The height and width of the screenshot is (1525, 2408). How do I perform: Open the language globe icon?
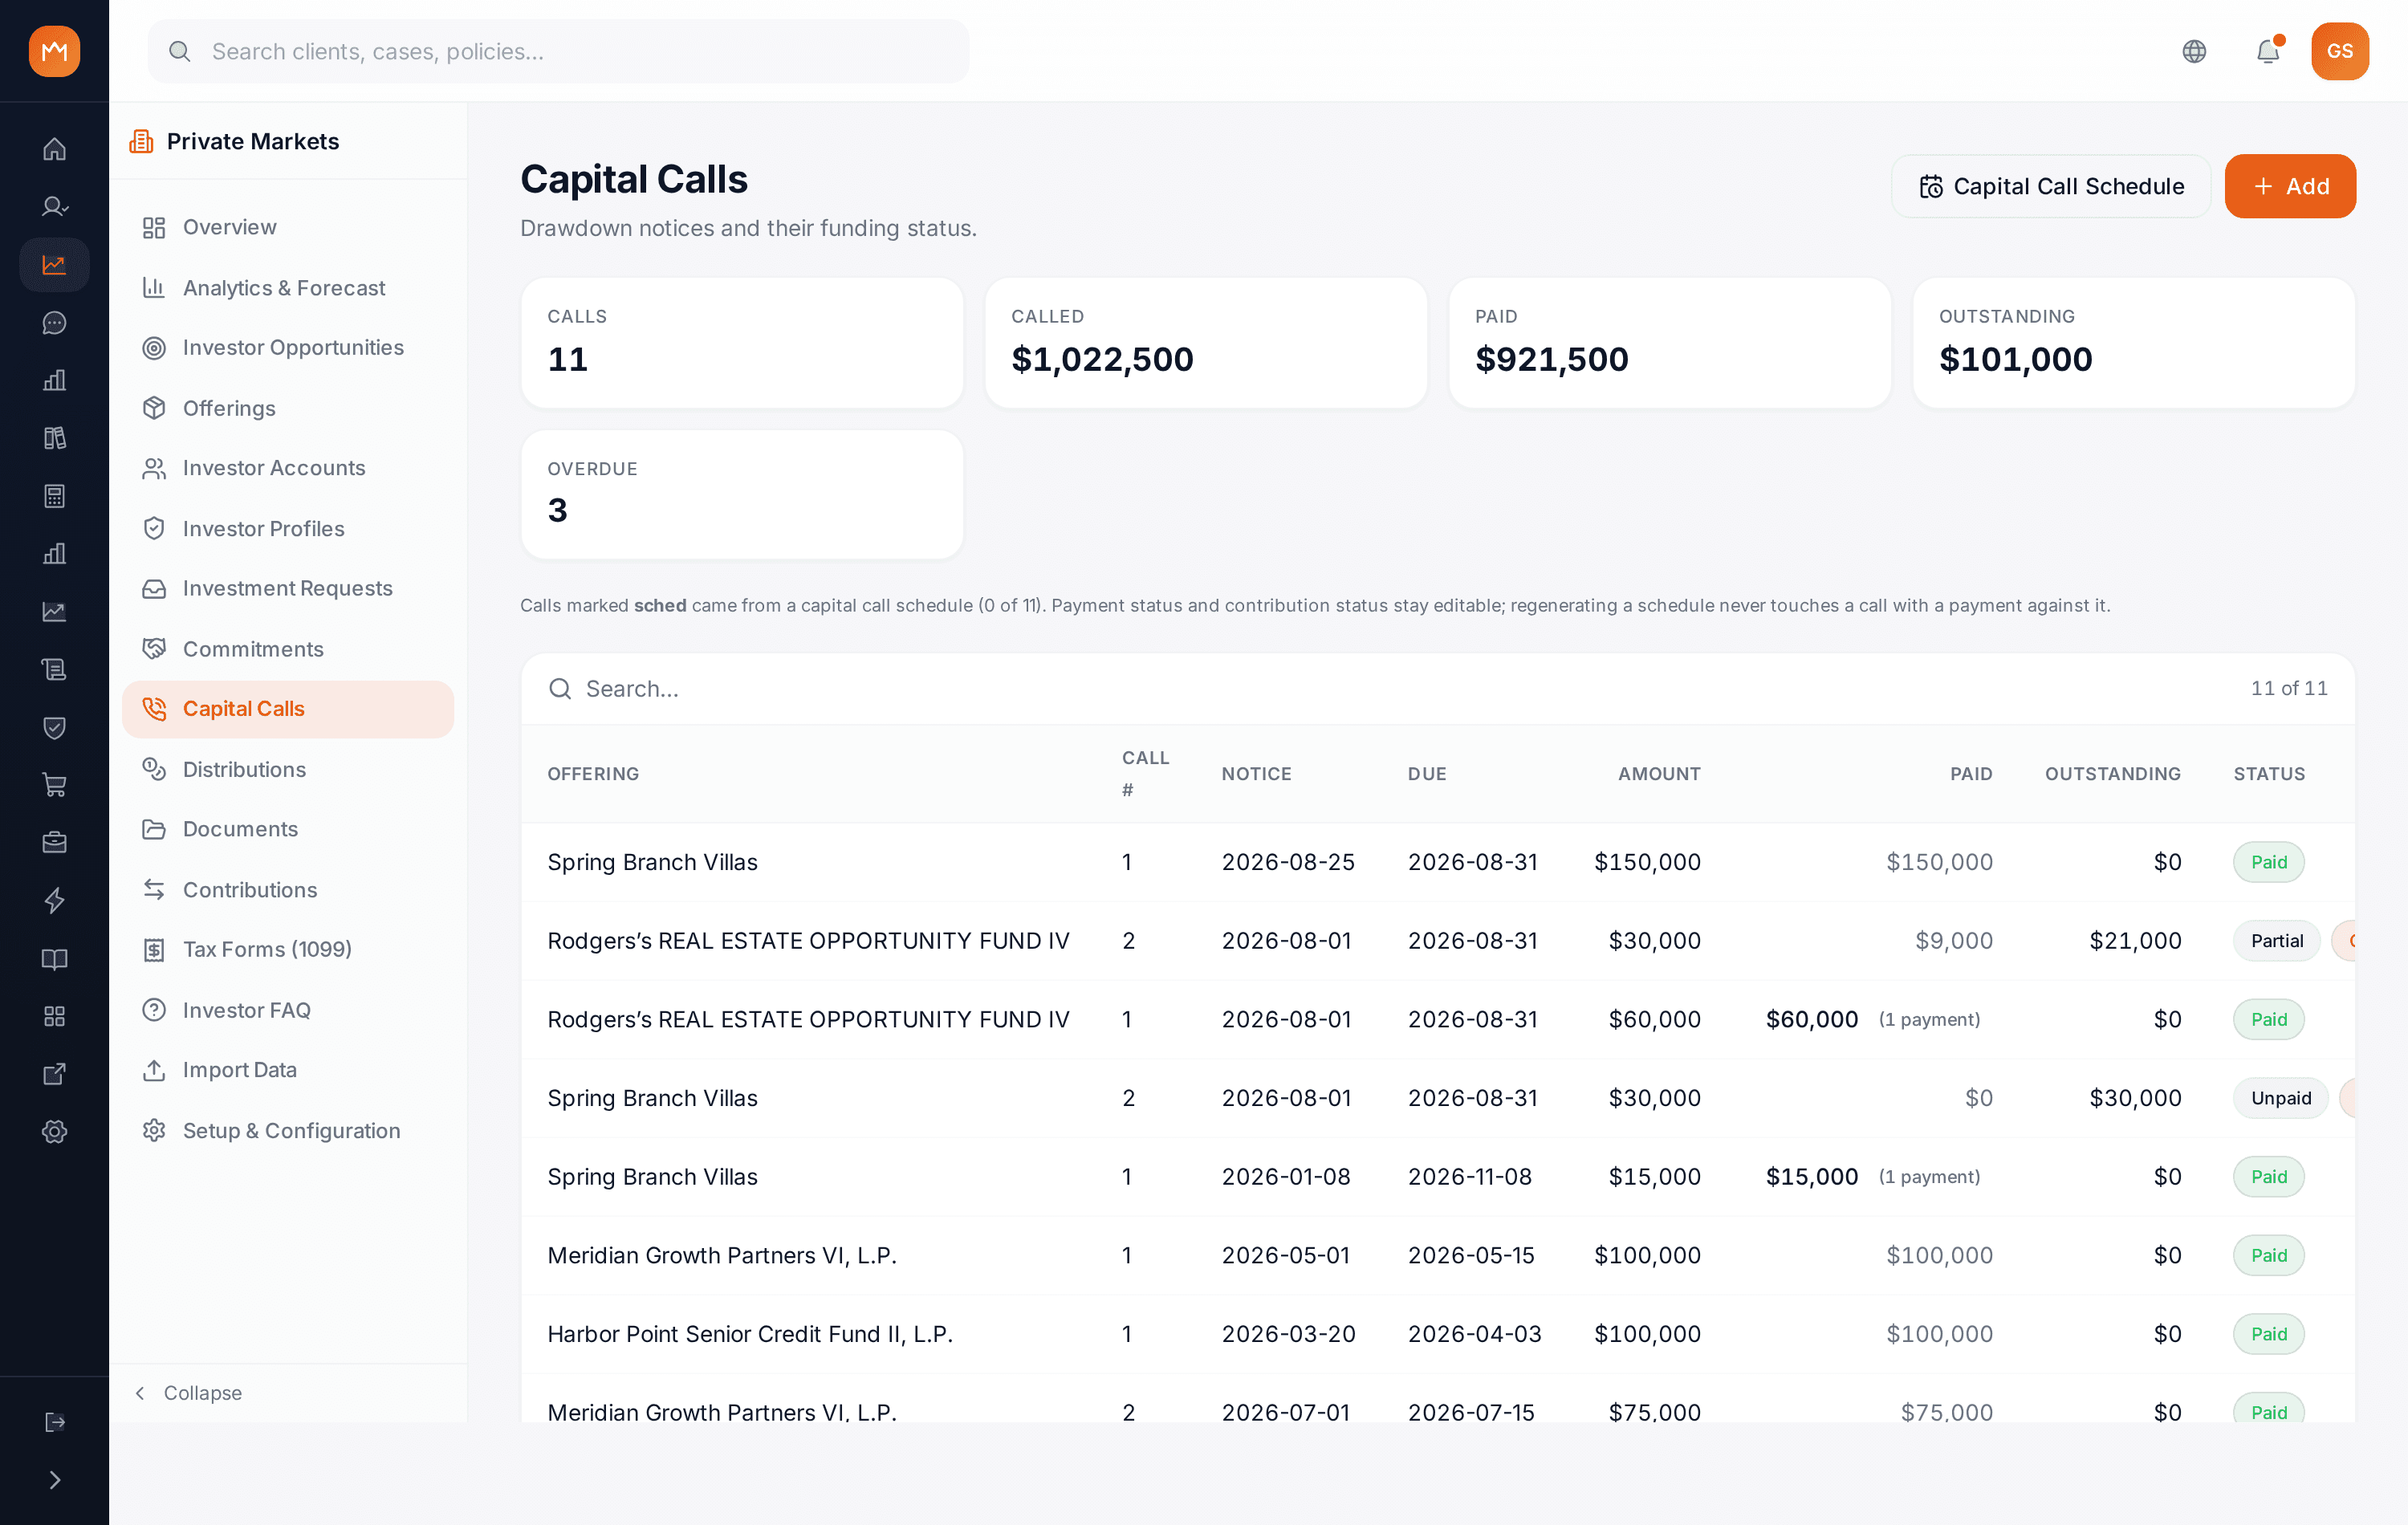pyautogui.click(x=2194, y=51)
